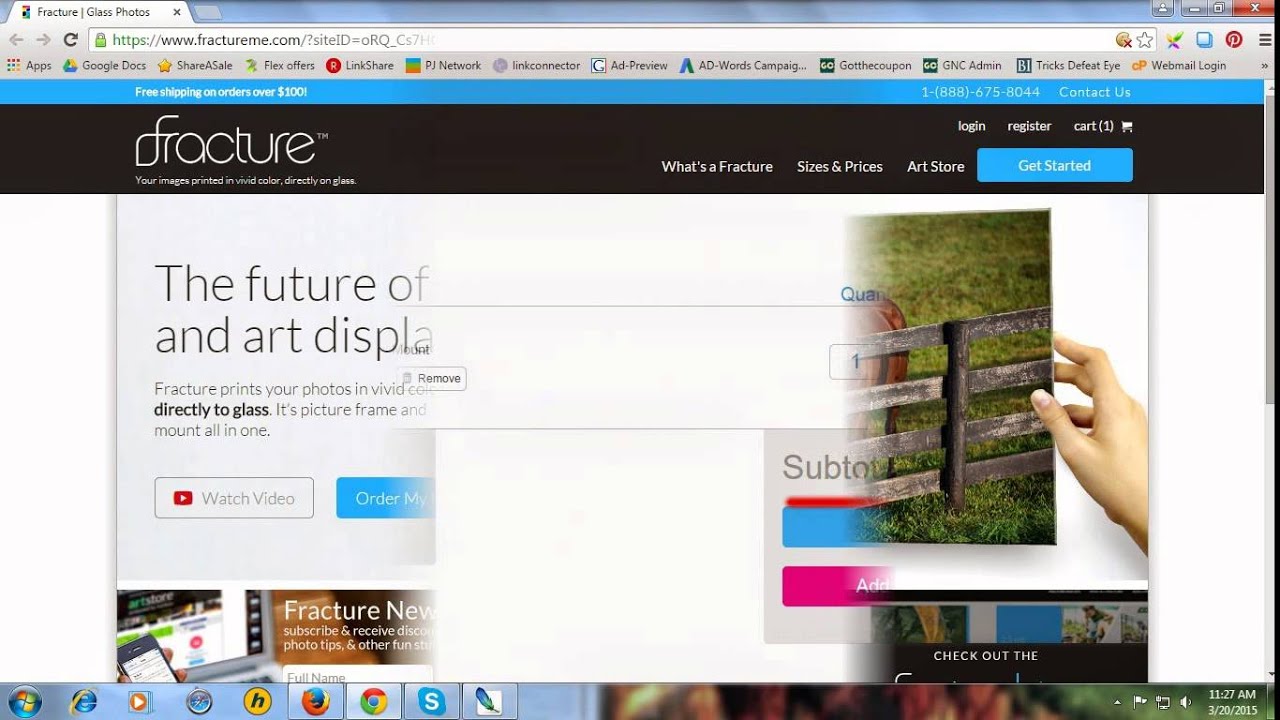Click the browser Forward arrow
Viewport: 1280px width, 720px height.
43,40
